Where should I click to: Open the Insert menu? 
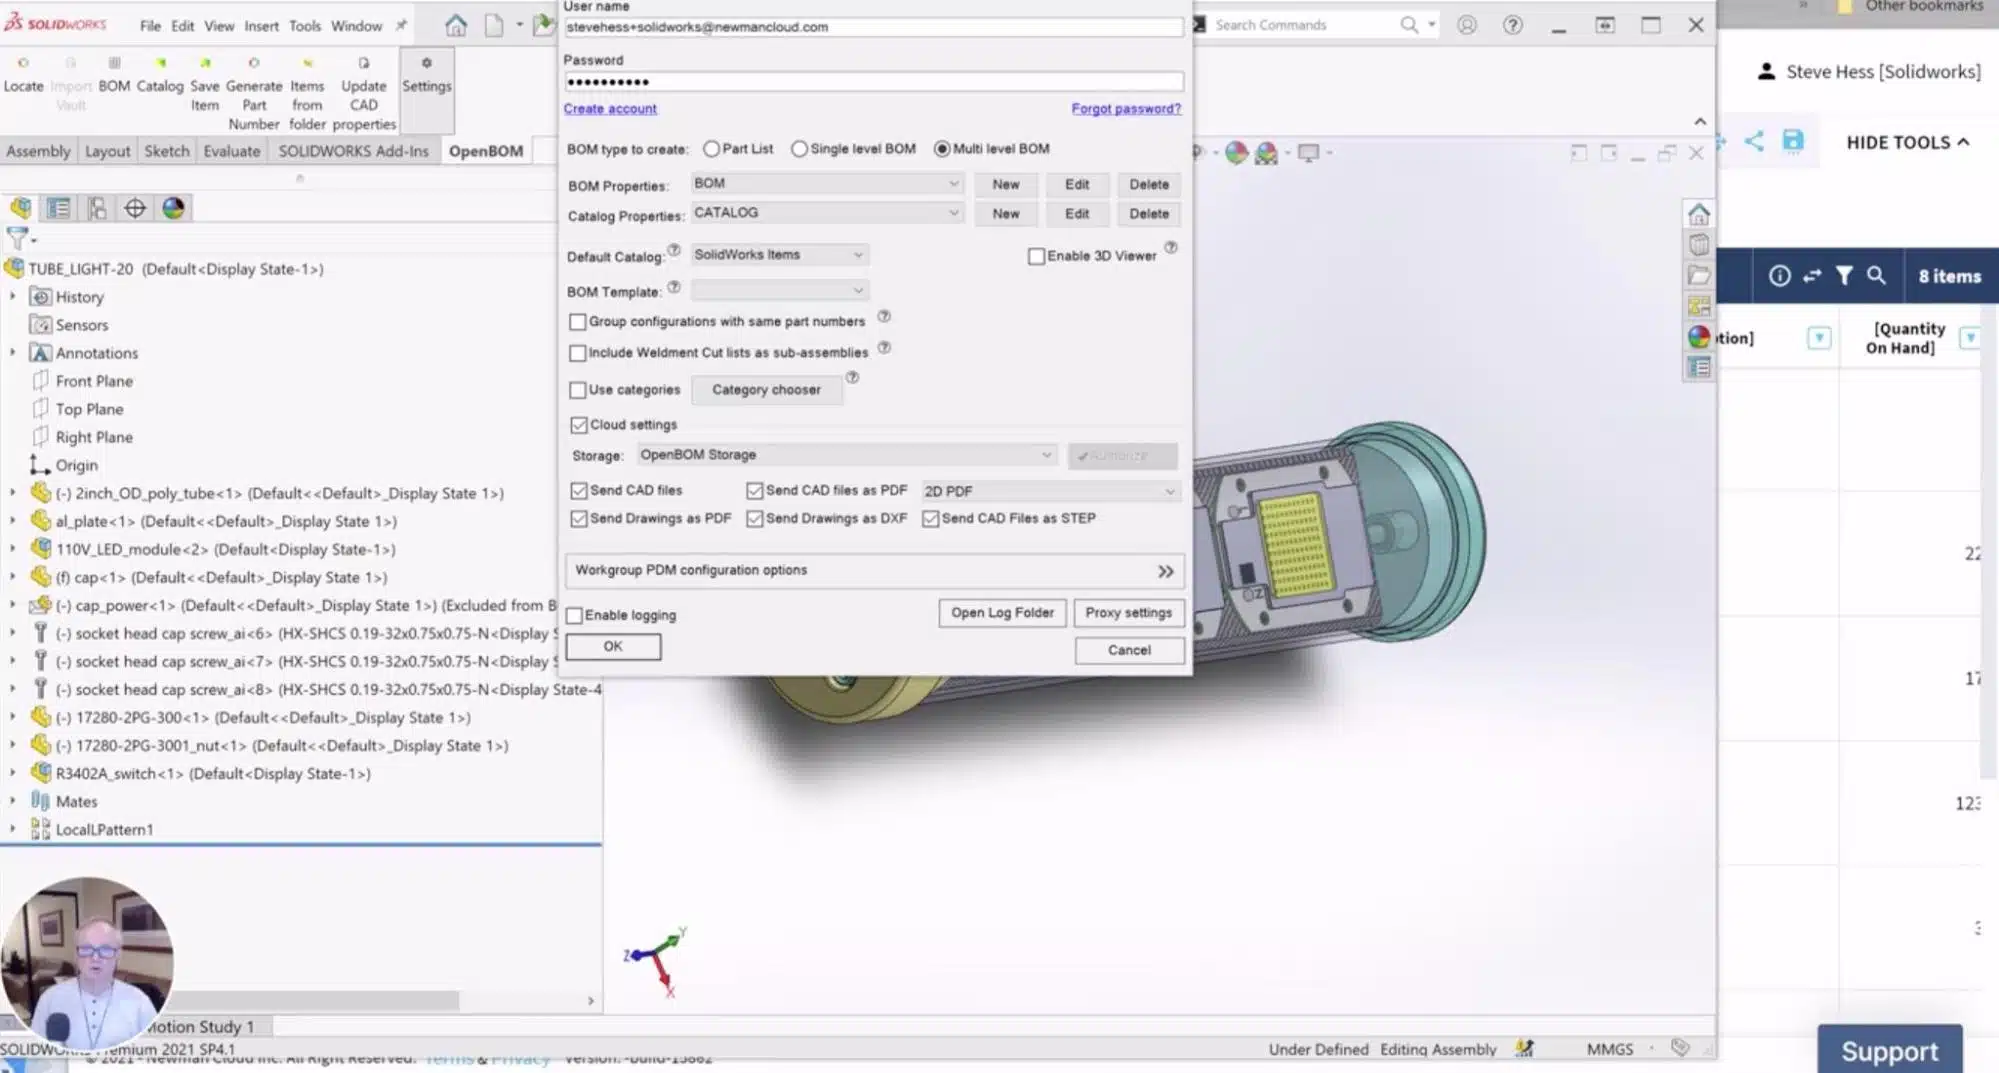click(262, 26)
